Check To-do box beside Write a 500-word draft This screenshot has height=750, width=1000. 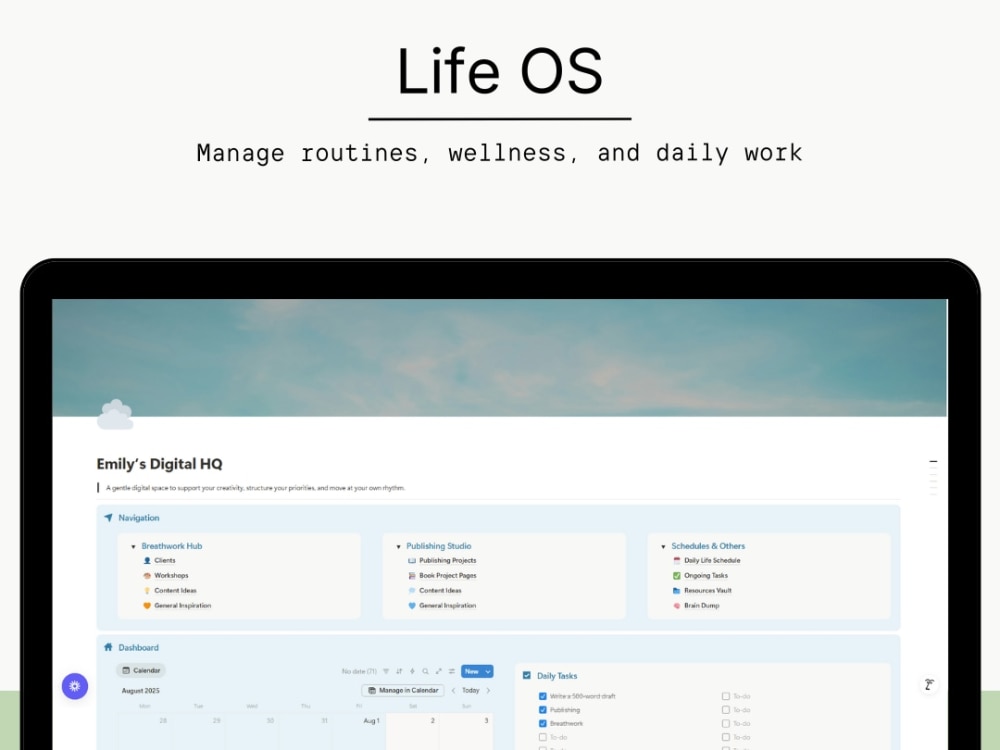pyautogui.click(x=726, y=696)
